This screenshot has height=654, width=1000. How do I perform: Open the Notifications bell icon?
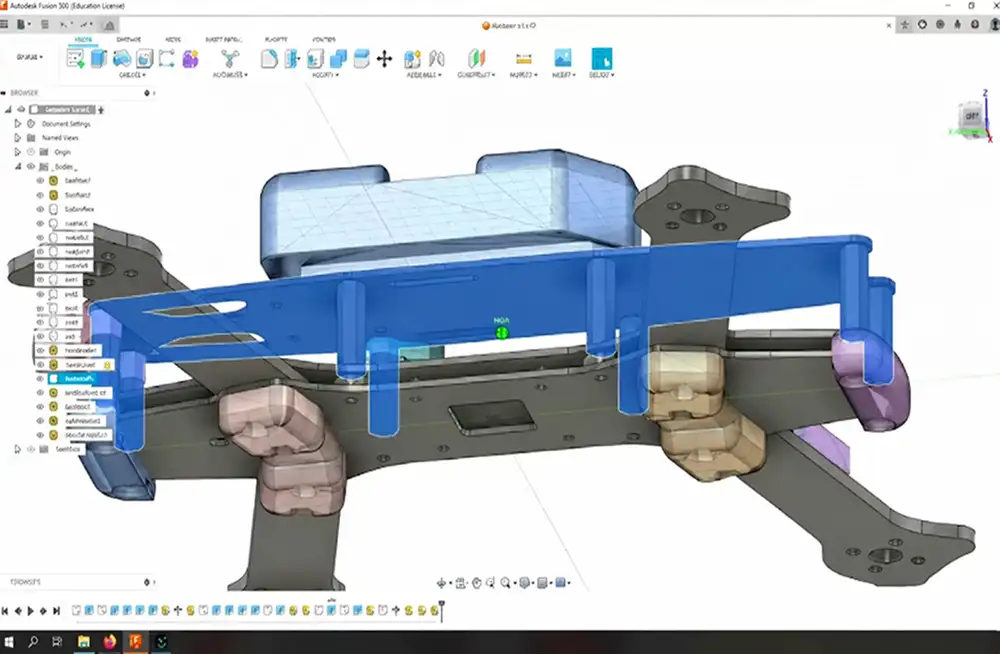(957, 24)
